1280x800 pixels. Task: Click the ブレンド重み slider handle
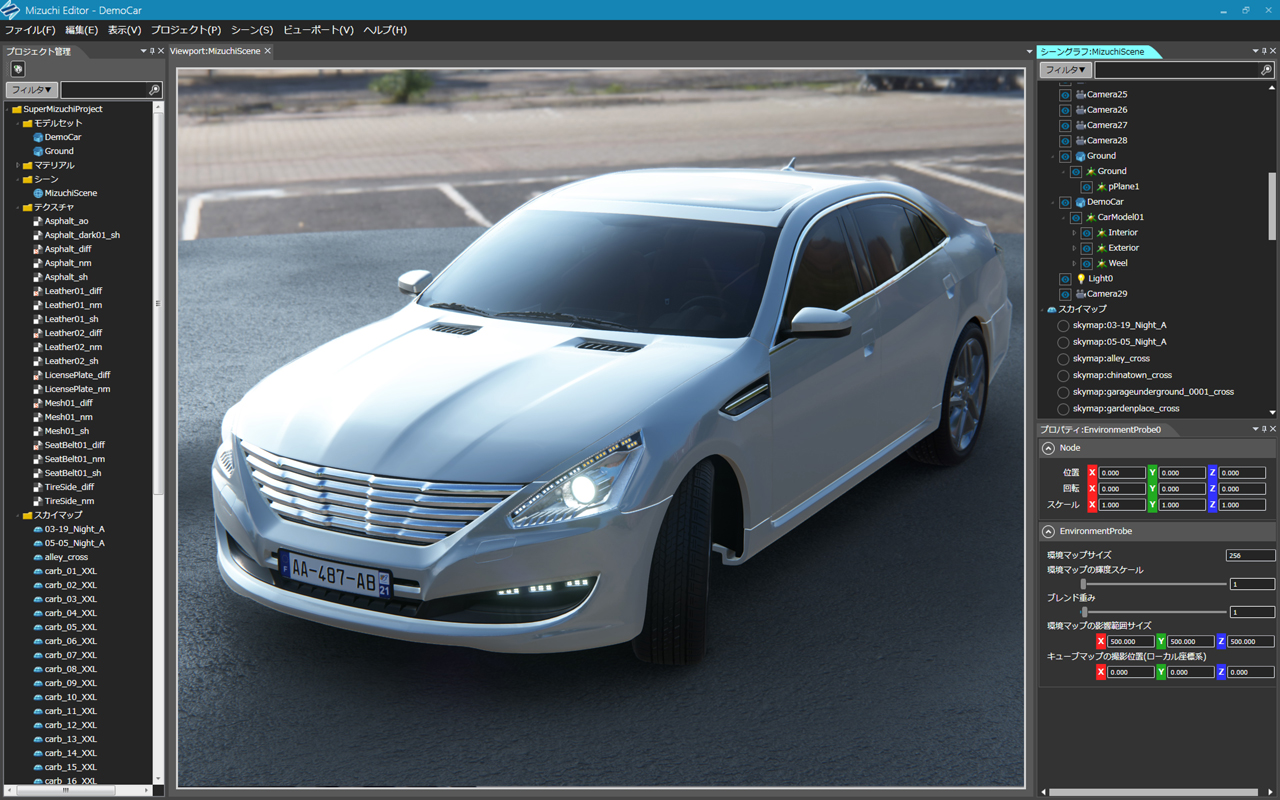tap(1084, 612)
